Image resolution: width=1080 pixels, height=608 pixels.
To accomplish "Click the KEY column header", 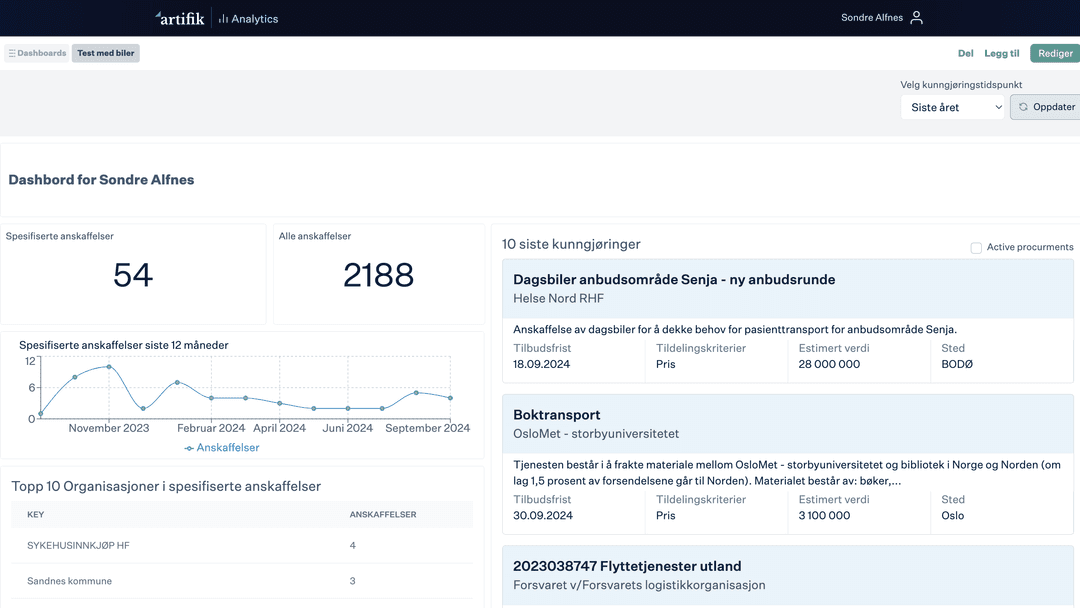I will 36,514.
